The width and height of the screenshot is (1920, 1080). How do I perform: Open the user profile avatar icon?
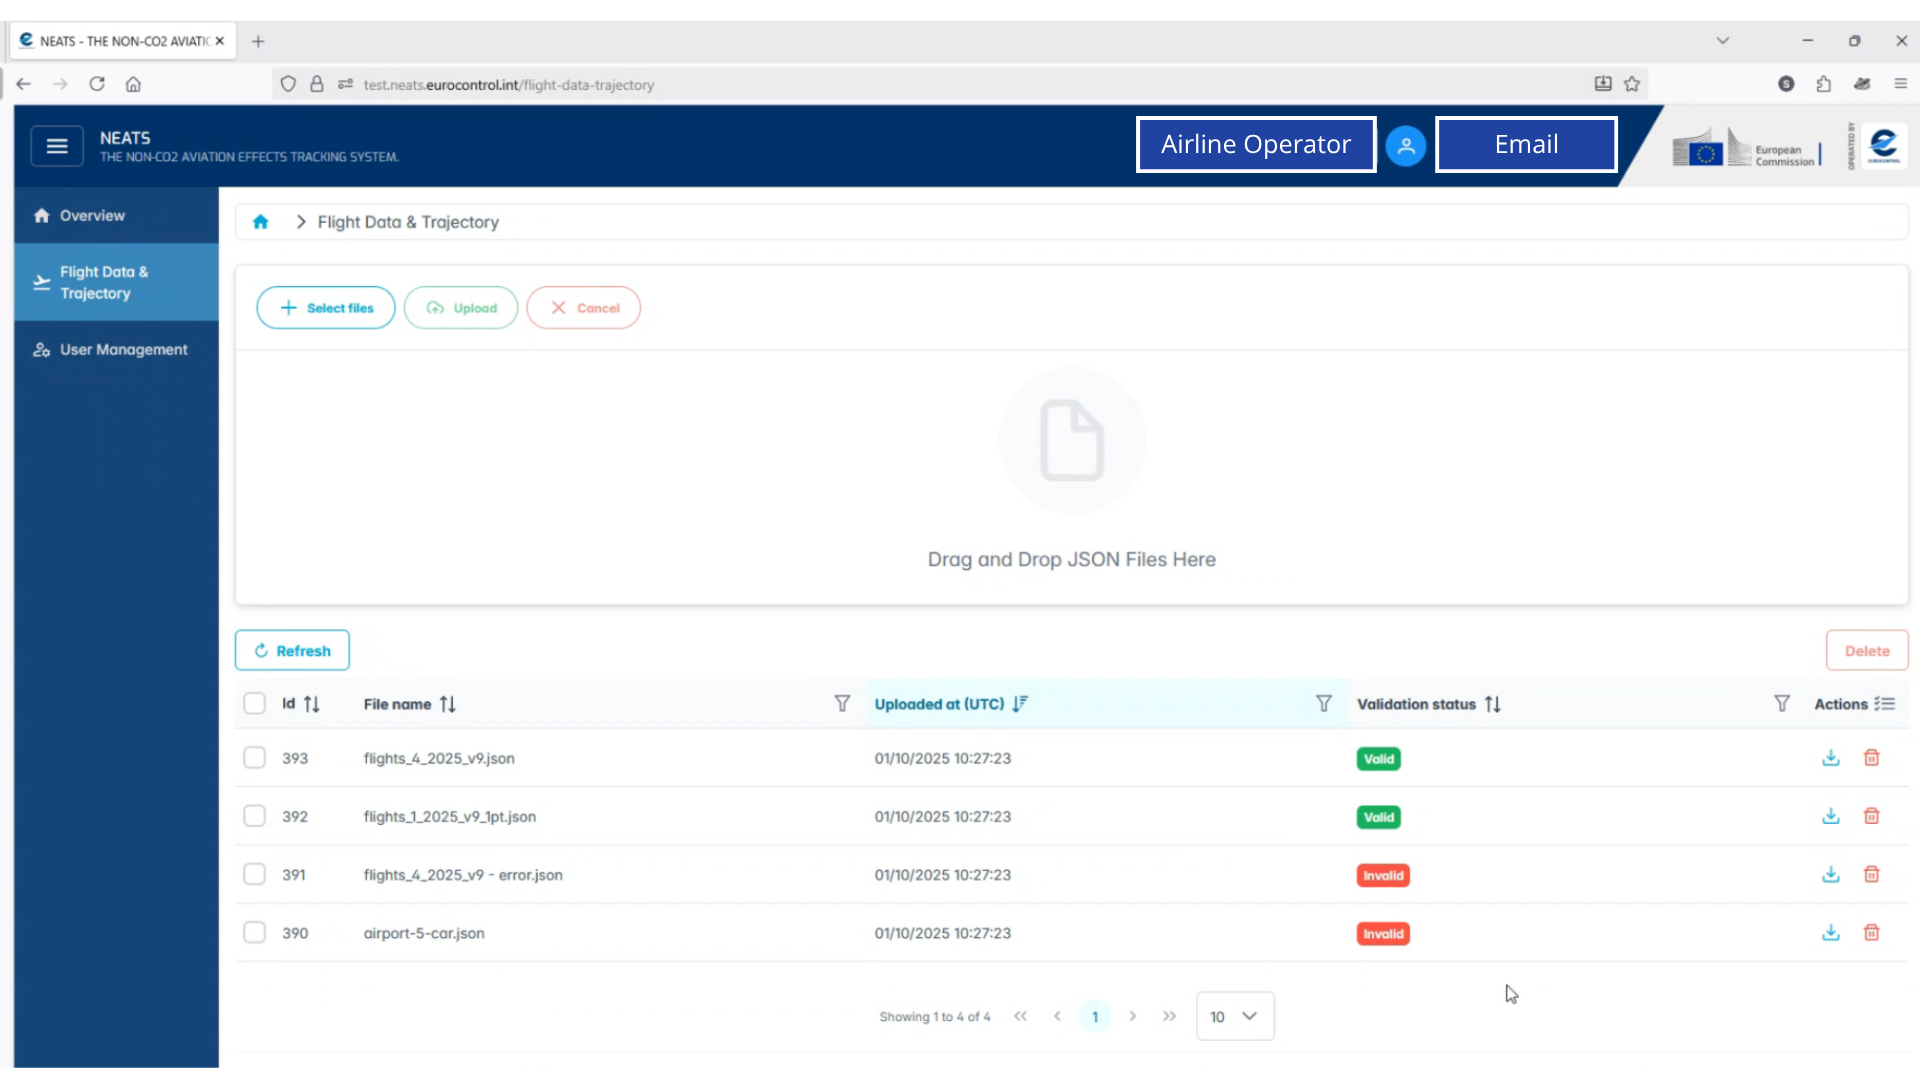click(x=1405, y=146)
